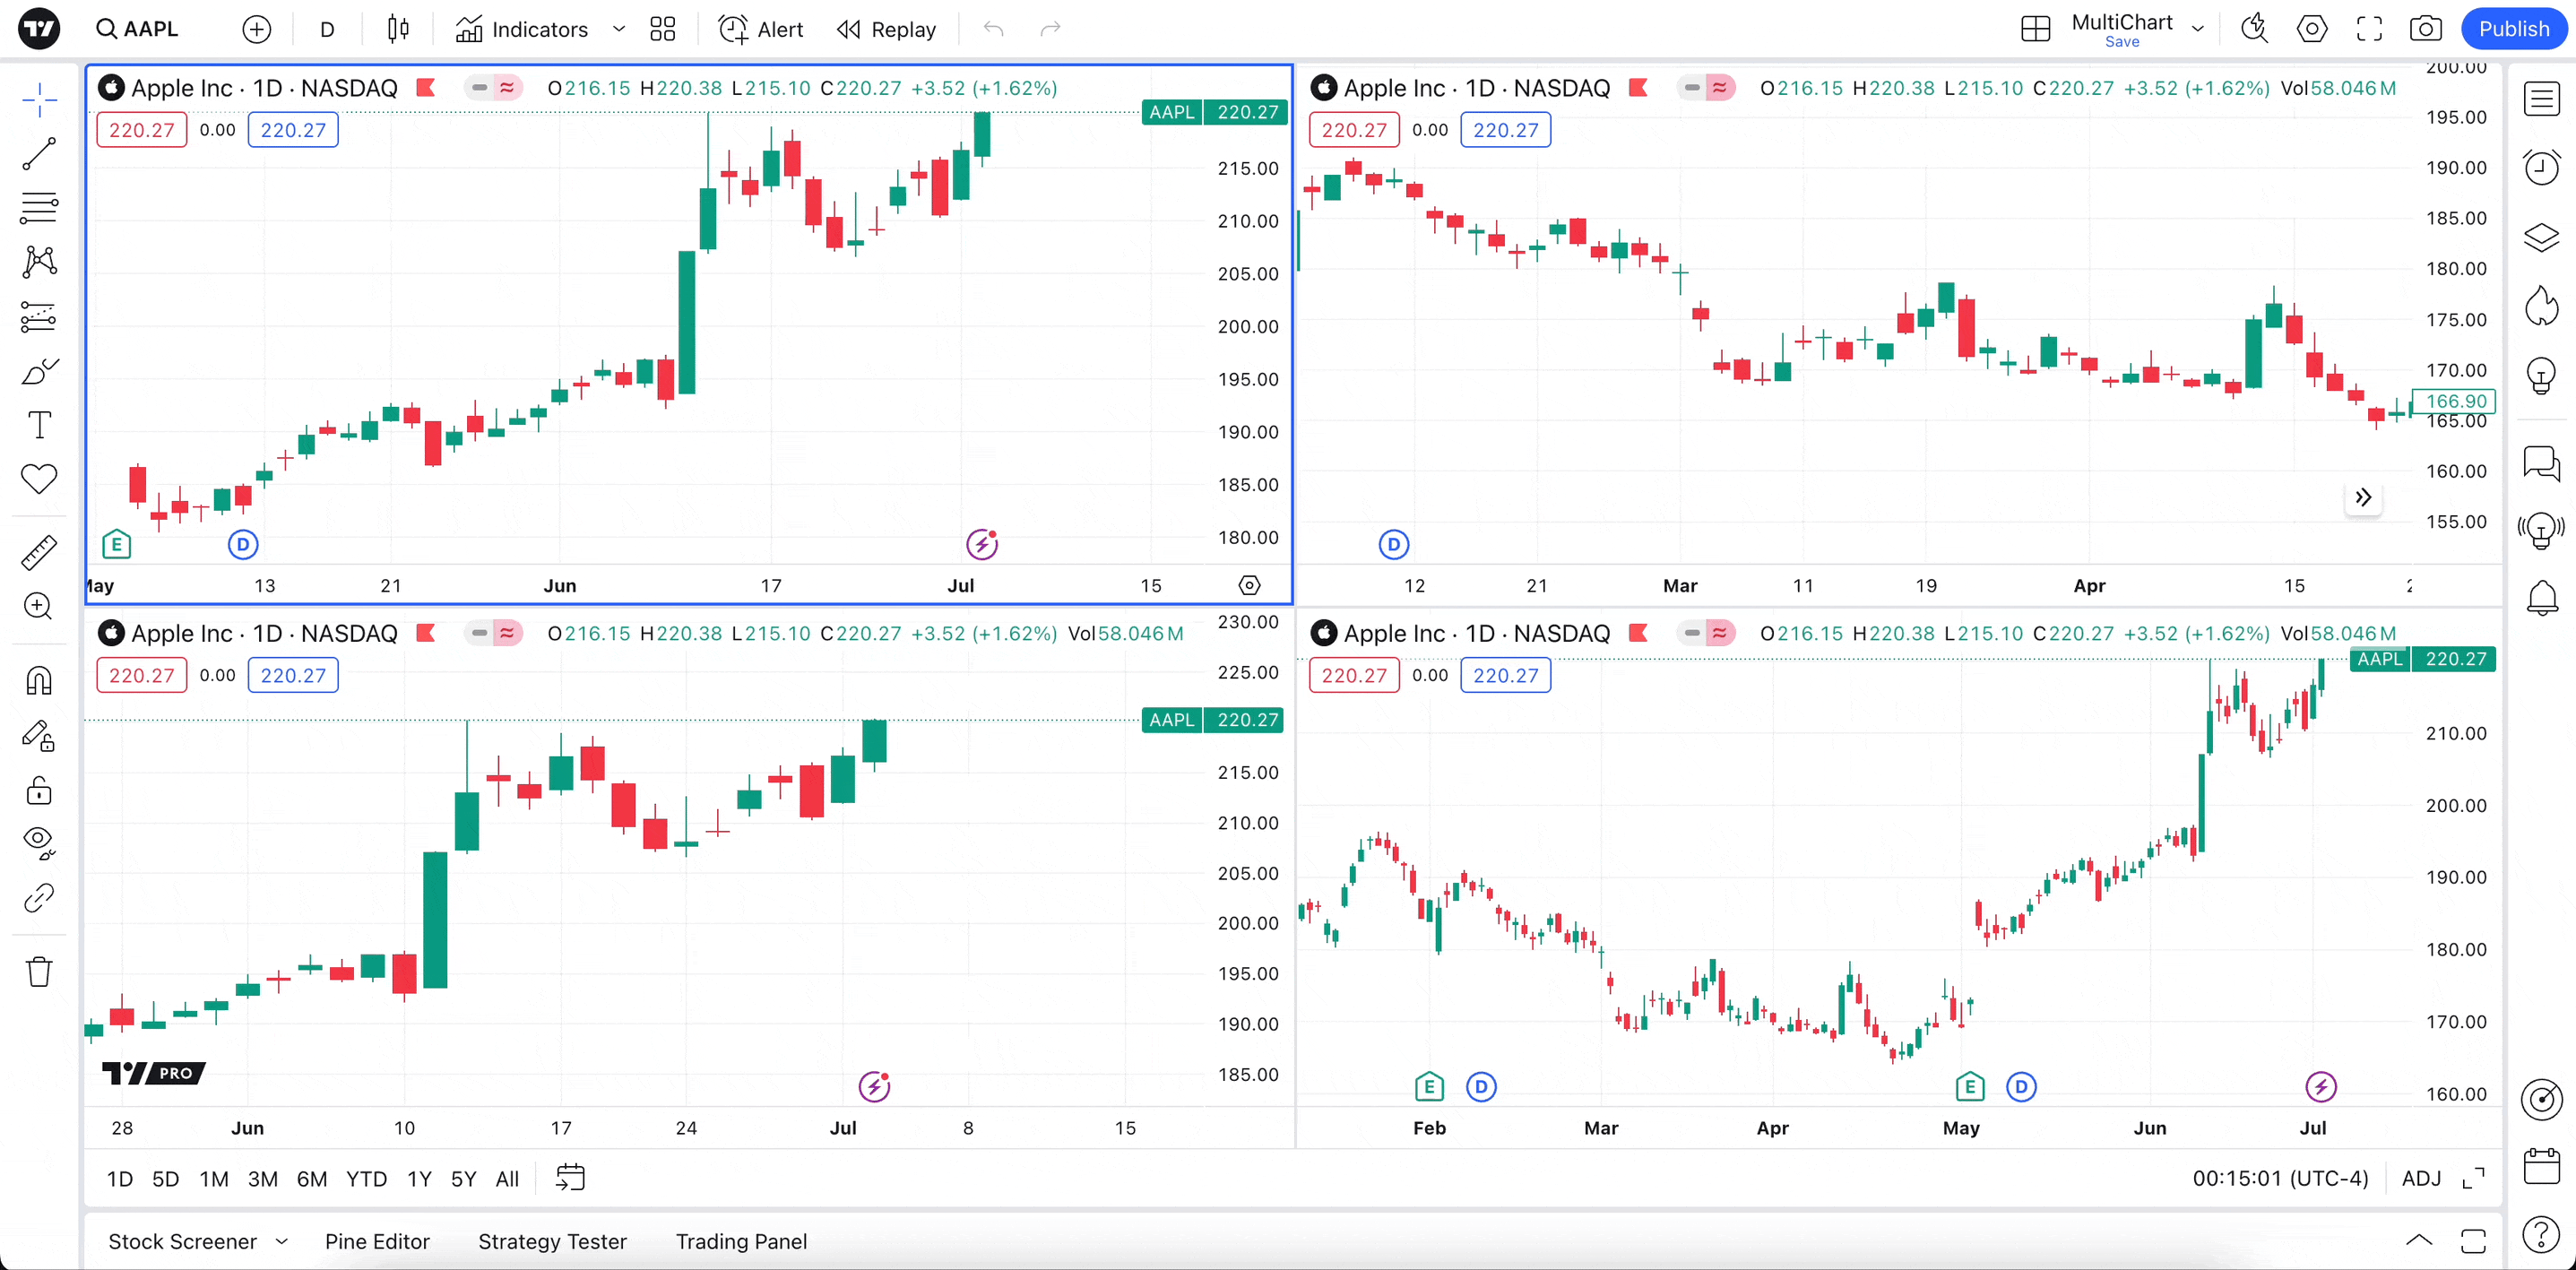Screen dimensions: 2576x1270
Task: Open the alerts clock panel
Action: (2541, 167)
